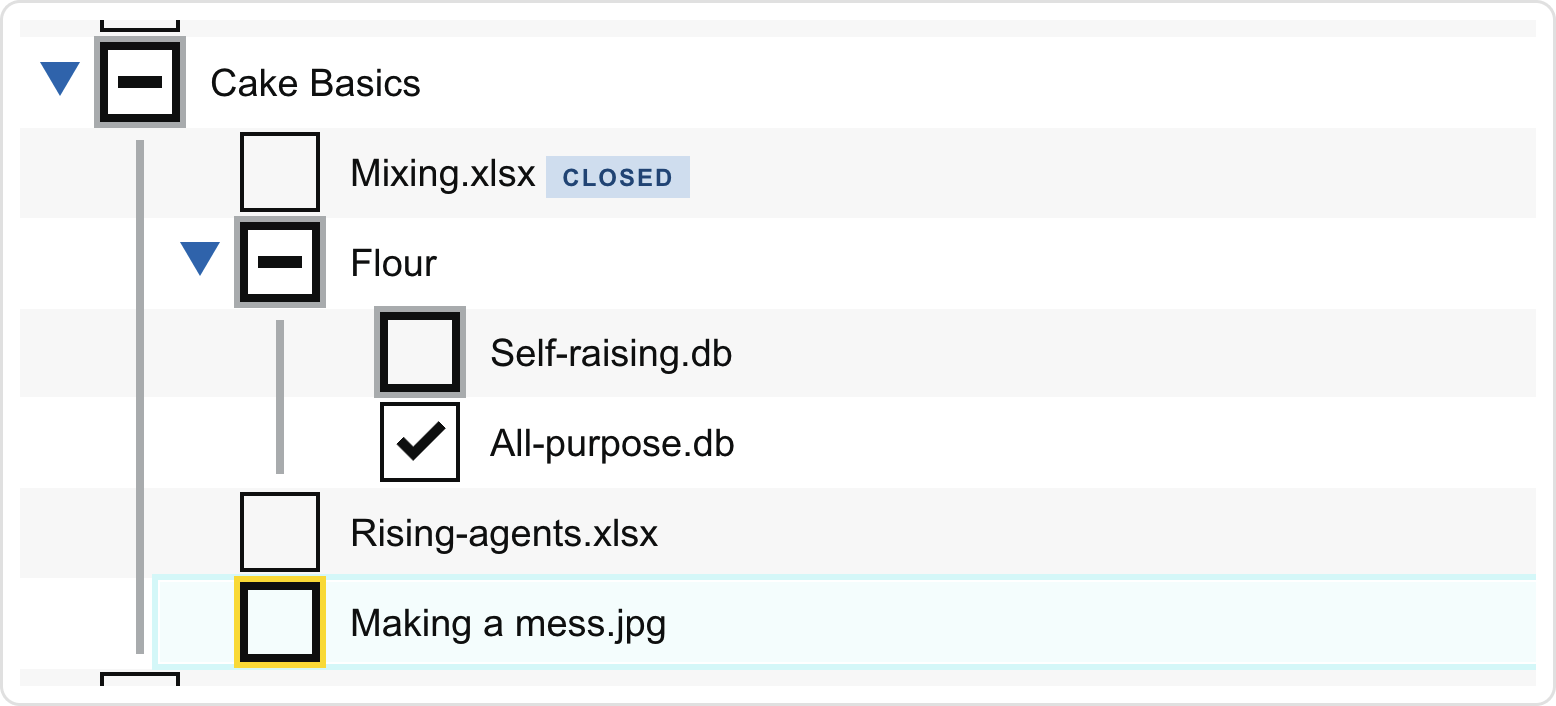Click the partially visible checkbox above Cake Basics
The image size is (1556, 706).
point(140,24)
